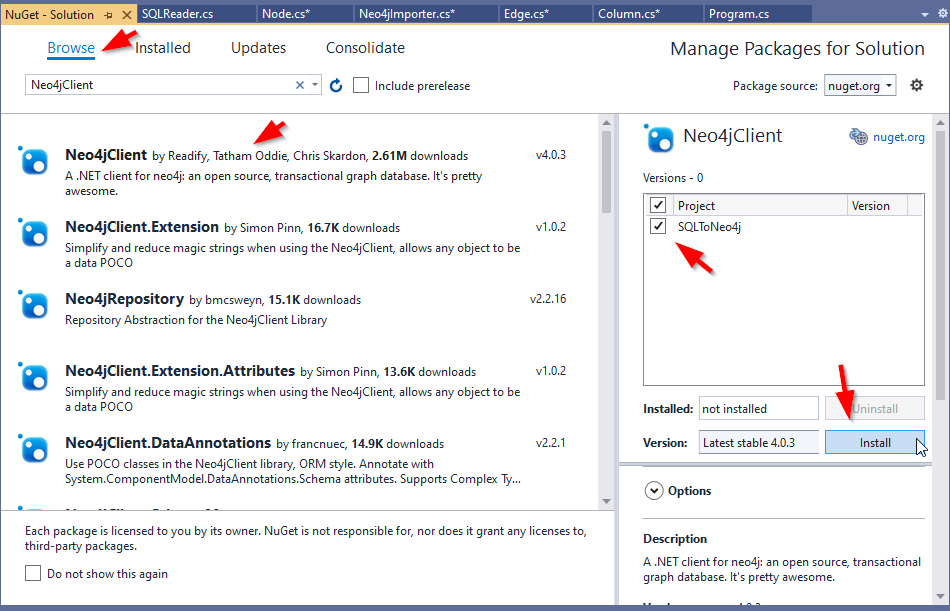Image resolution: width=950 pixels, height=611 pixels.
Task: Click the v2.2.16 version label
Action: point(548,299)
